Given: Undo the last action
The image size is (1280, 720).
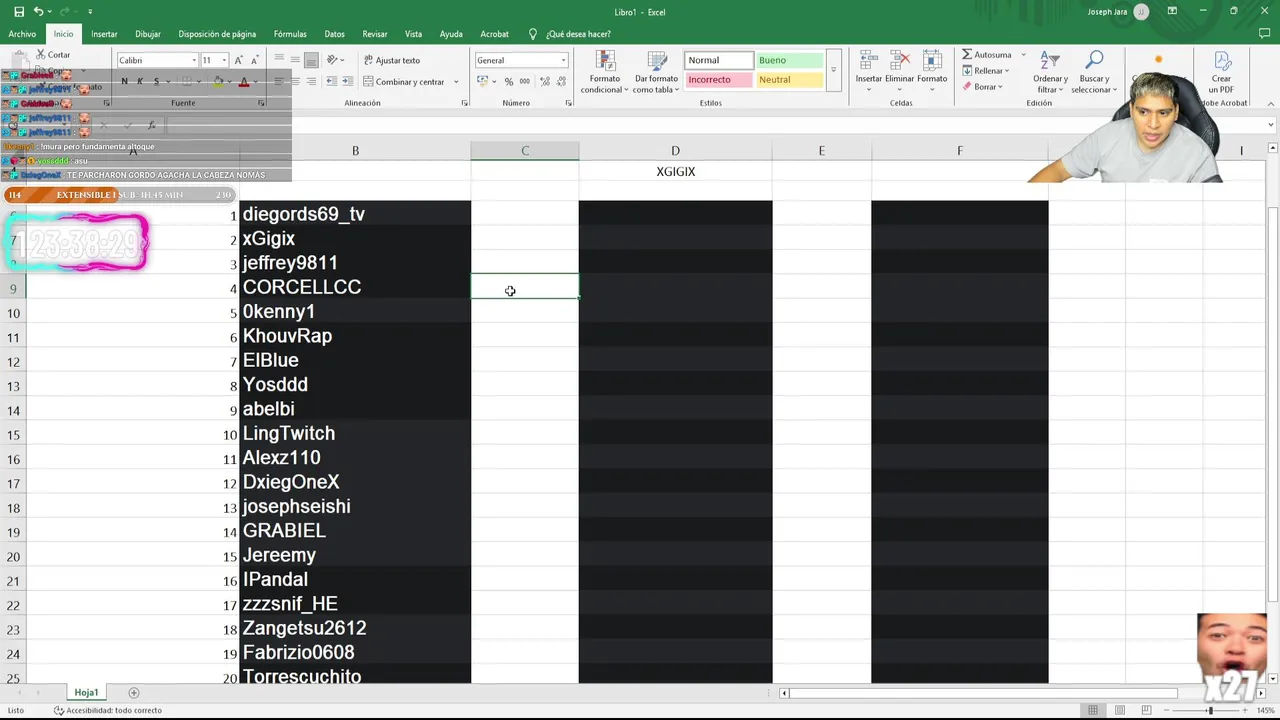Looking at the screenshot, I should (38, 12).
